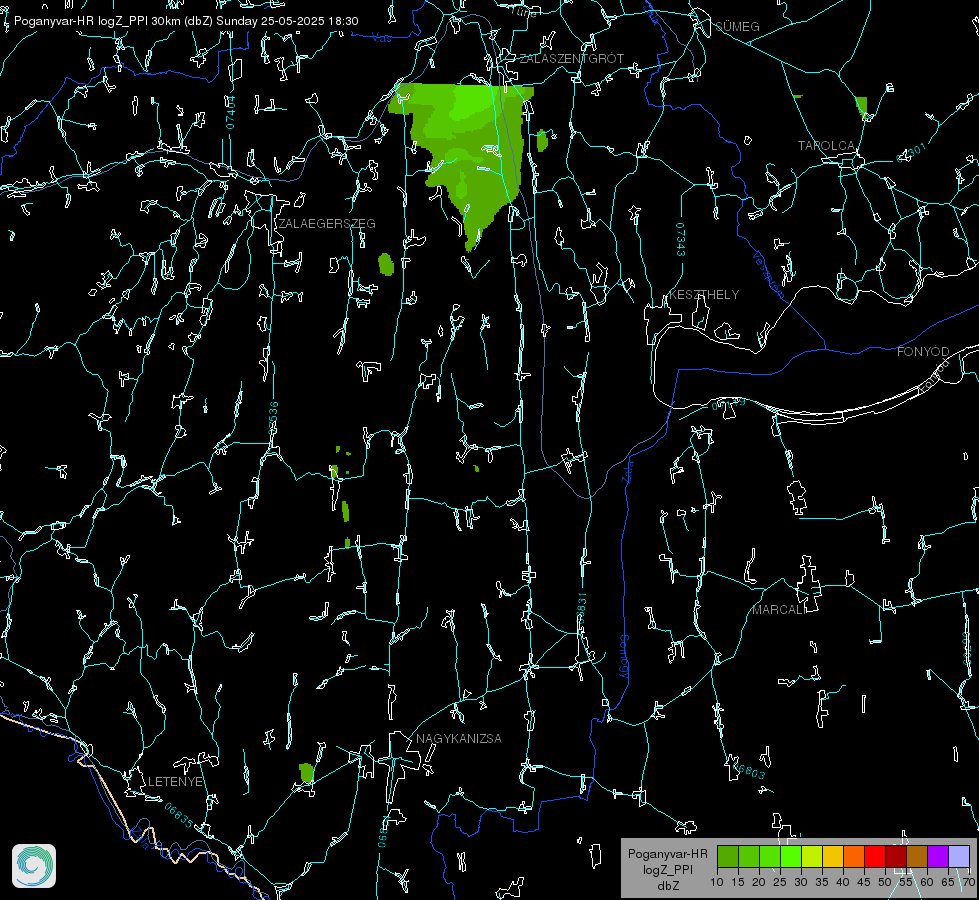
Task: Pick the dark green 10–15 dBZ legend swatch
Action: (x=728, y=856)
